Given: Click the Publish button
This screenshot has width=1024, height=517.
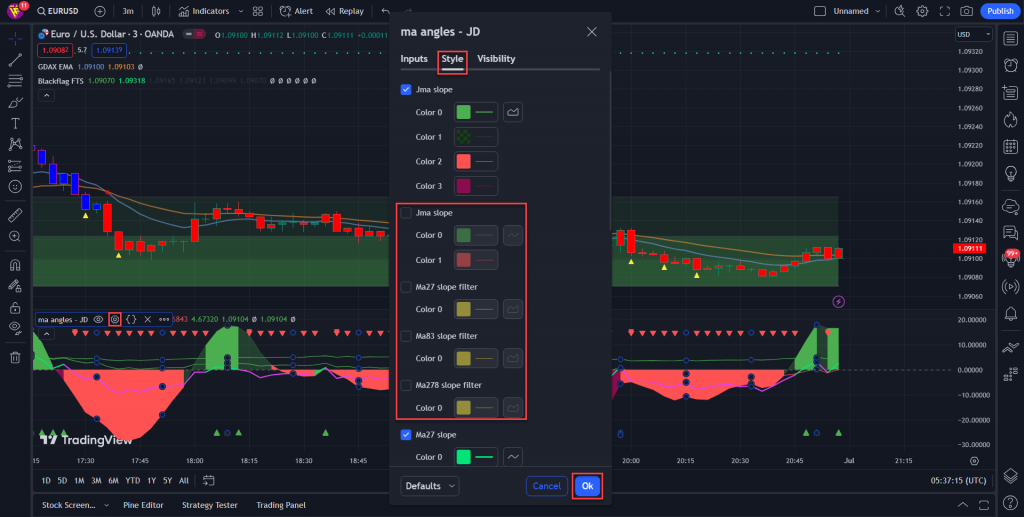Looking at the screenshot, I should [1000, 11].
